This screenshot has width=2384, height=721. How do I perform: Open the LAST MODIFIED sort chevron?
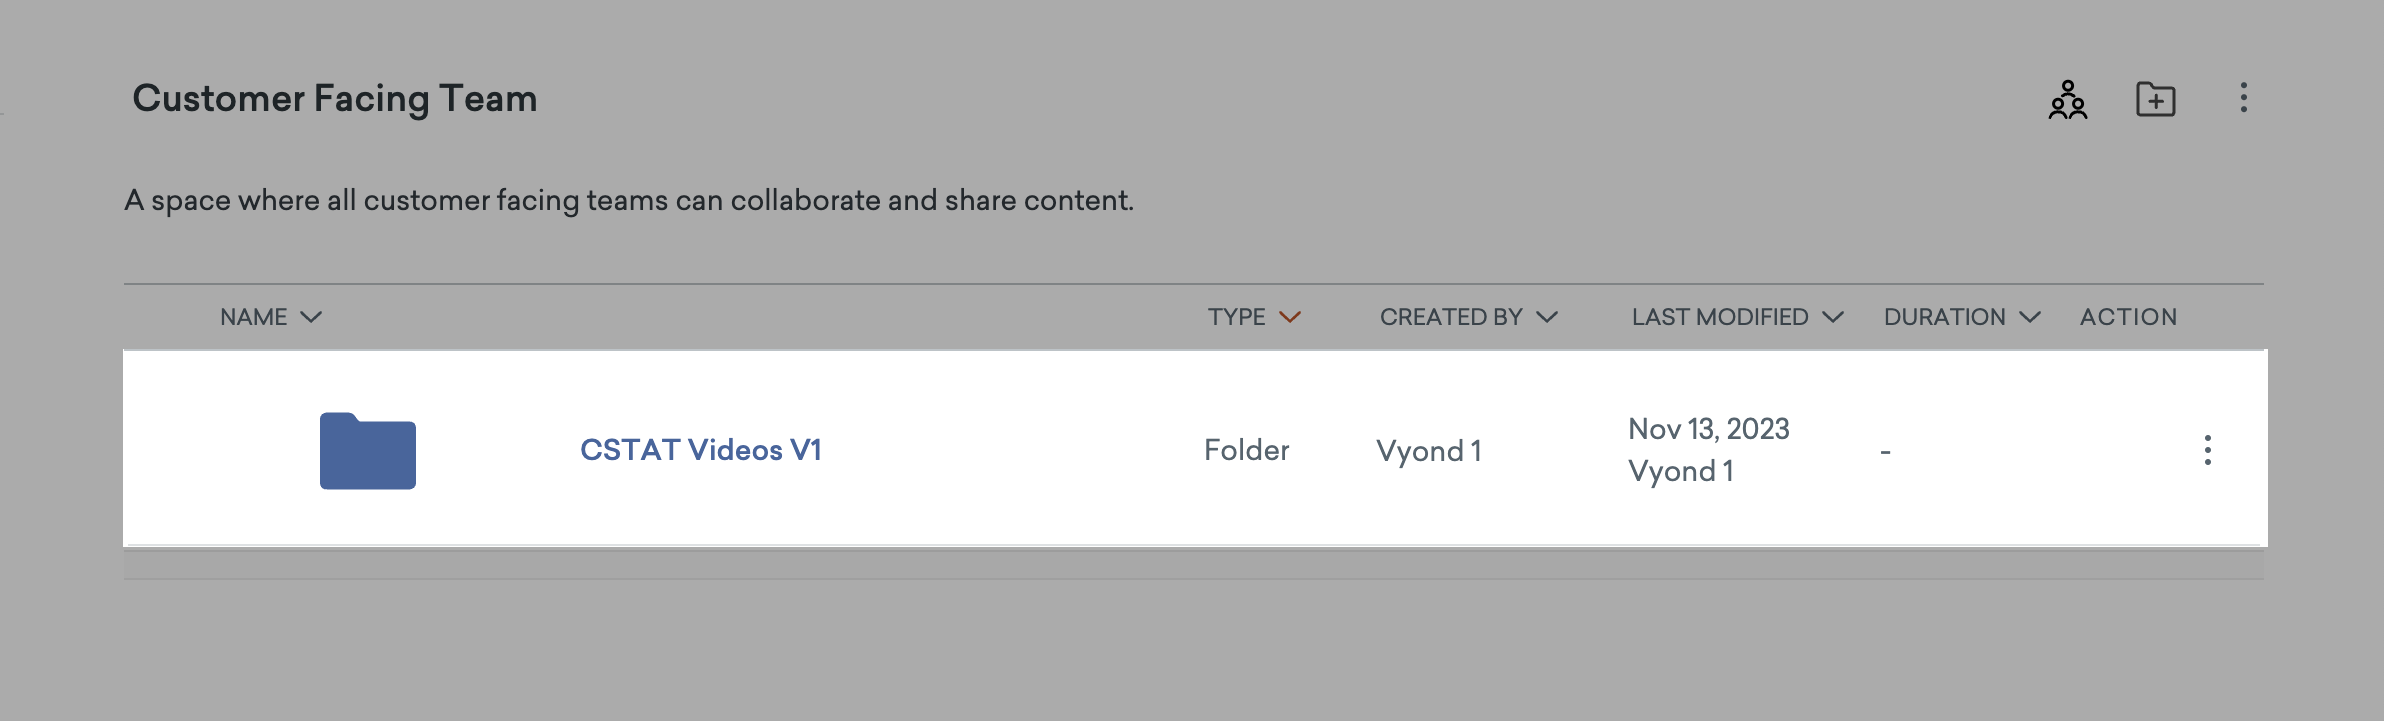tap(1834, 317)
